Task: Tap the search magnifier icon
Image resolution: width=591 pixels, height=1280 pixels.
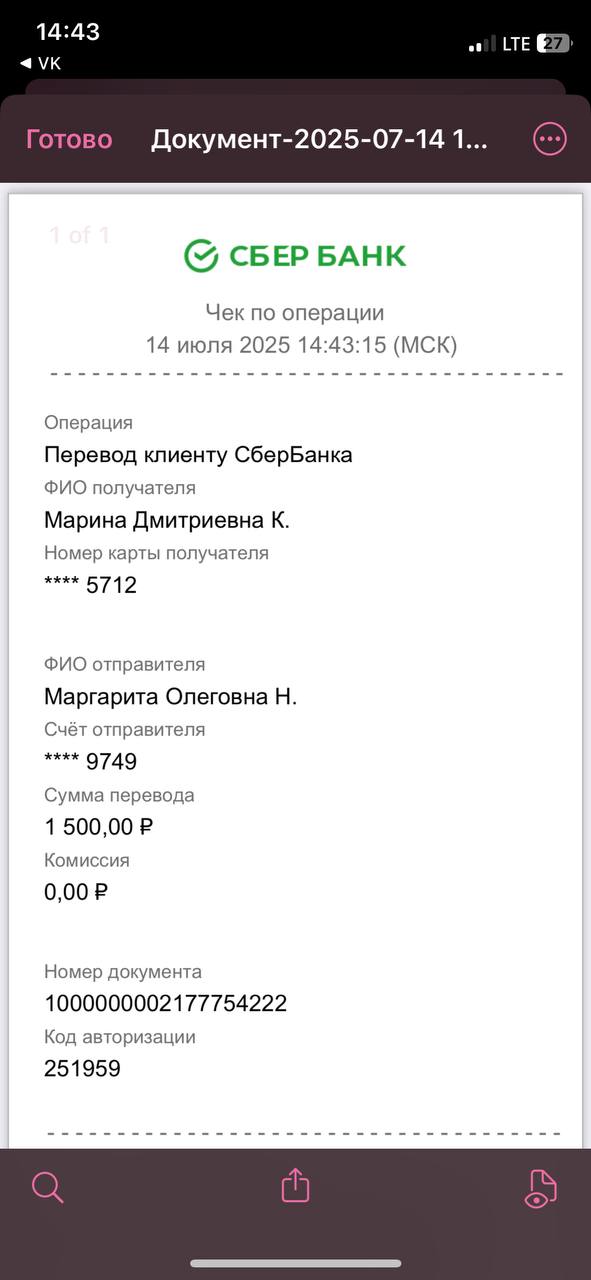Action: click(47, 1187)
